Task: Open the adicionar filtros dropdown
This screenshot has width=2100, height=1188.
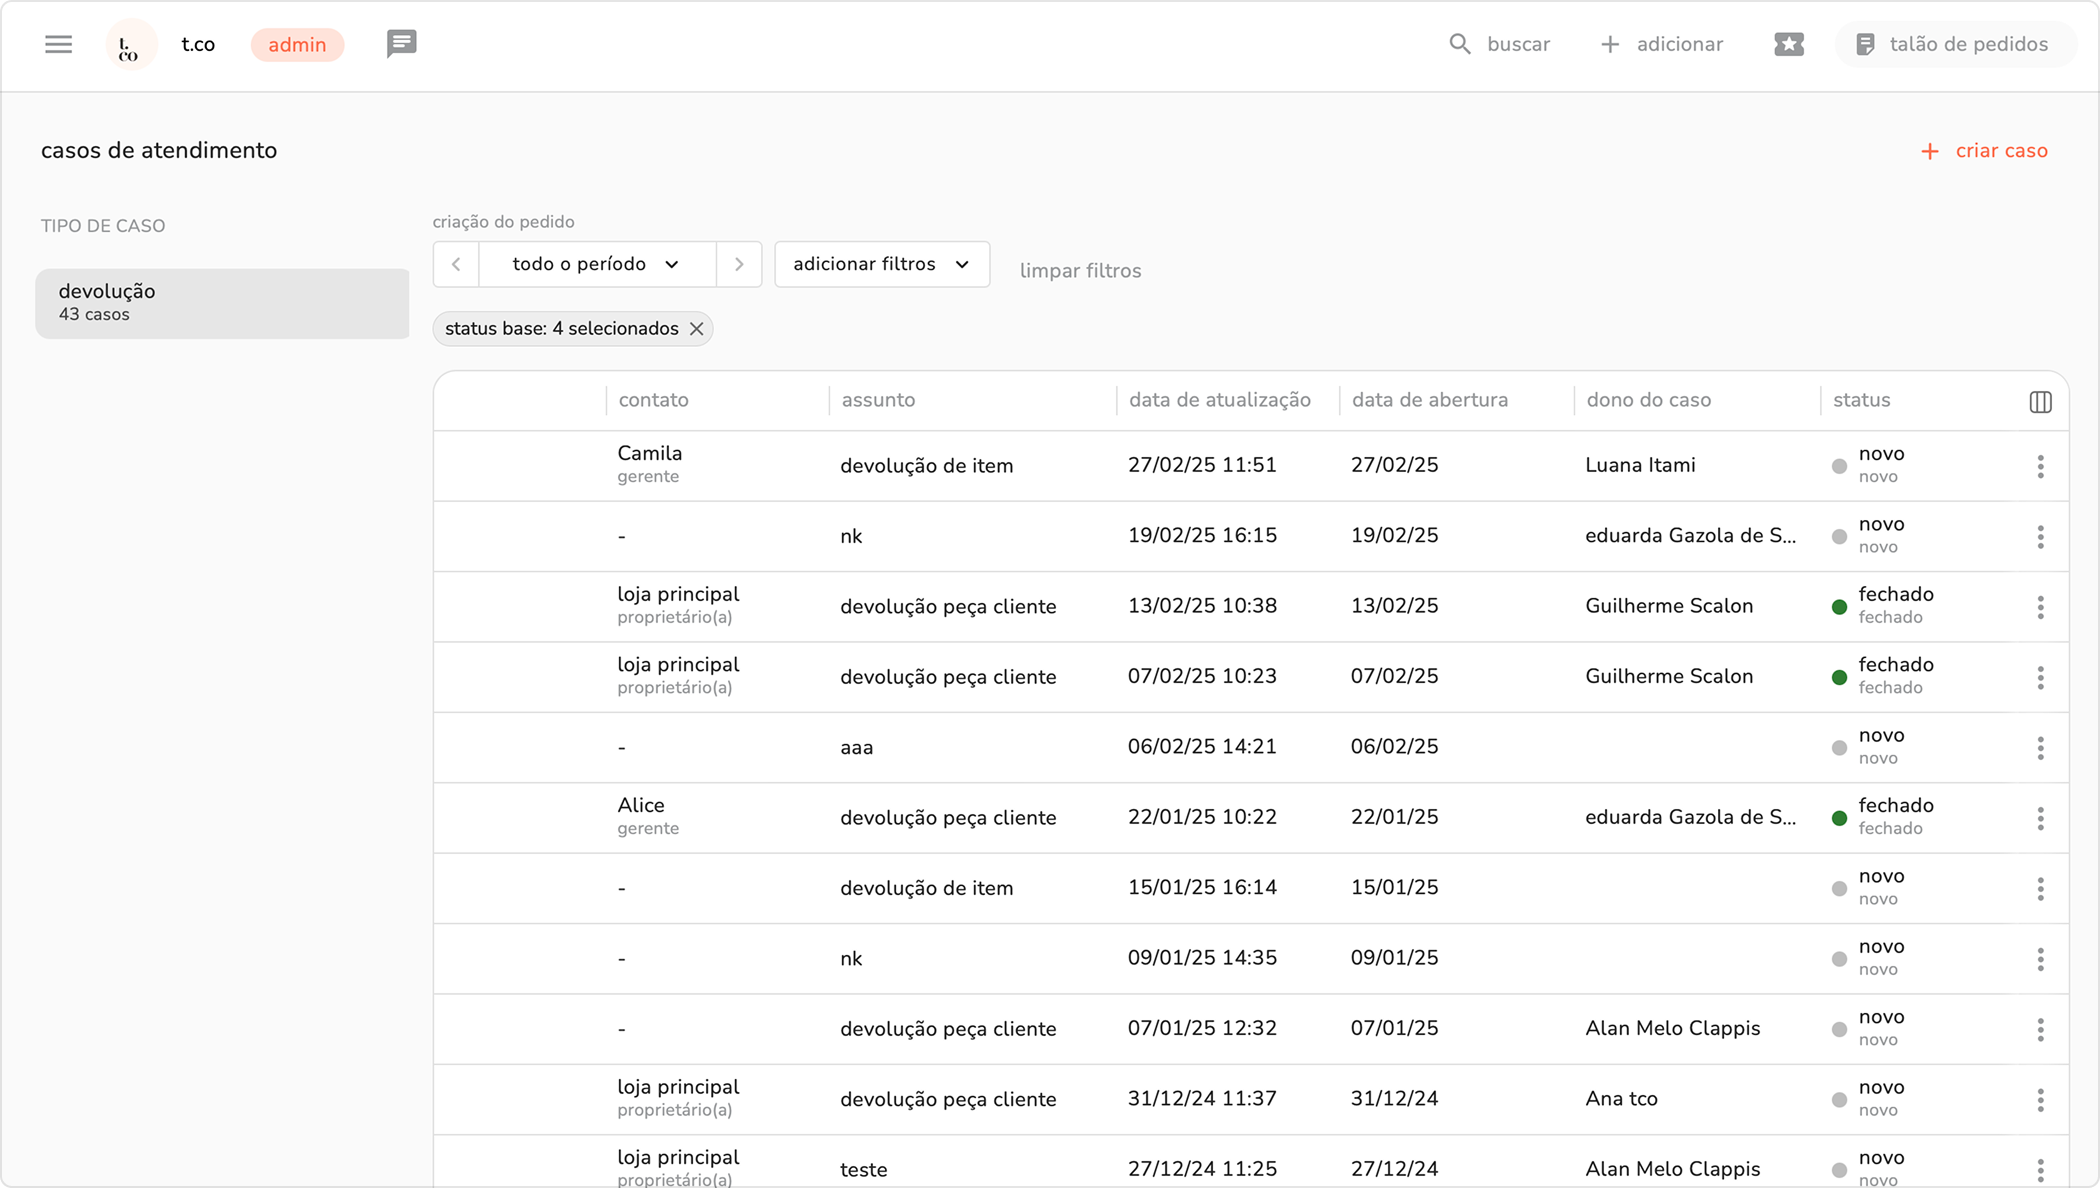Action: [x=881, y=264]
